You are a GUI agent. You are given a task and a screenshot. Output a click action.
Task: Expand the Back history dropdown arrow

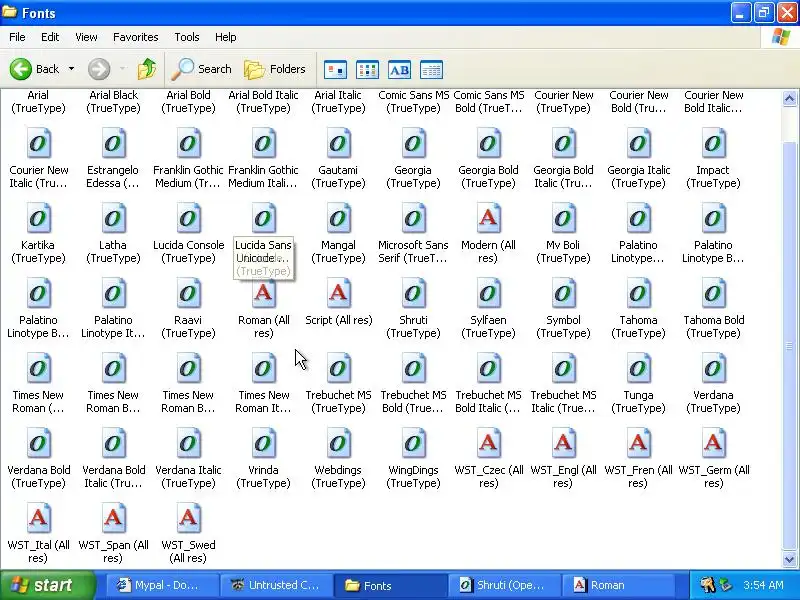(x=71, y=69)
